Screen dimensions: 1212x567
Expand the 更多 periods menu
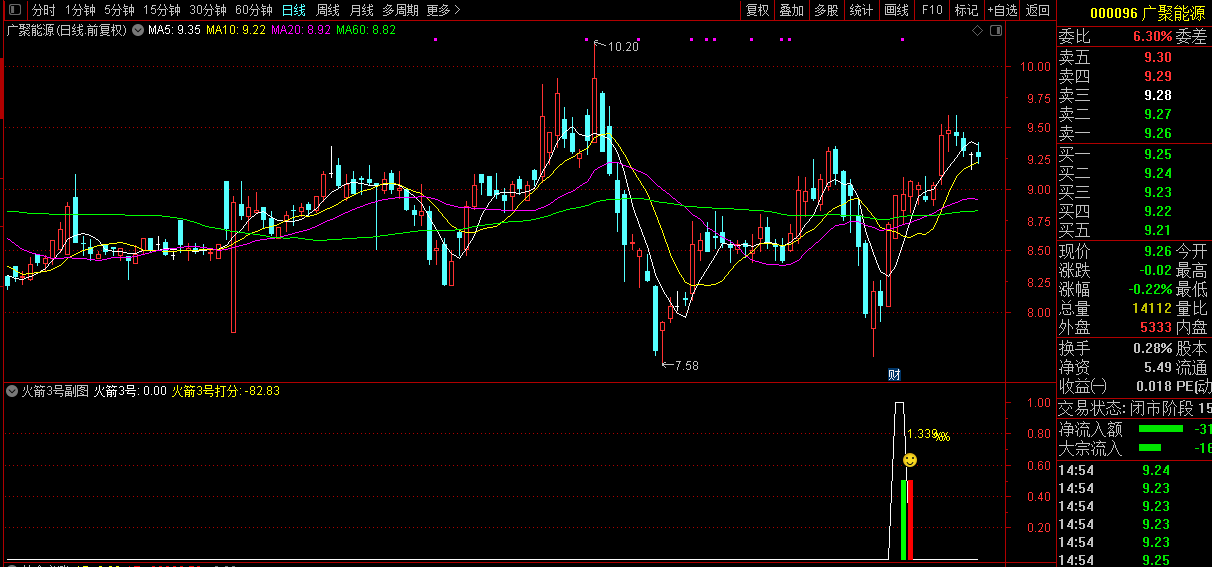point(443,10)
